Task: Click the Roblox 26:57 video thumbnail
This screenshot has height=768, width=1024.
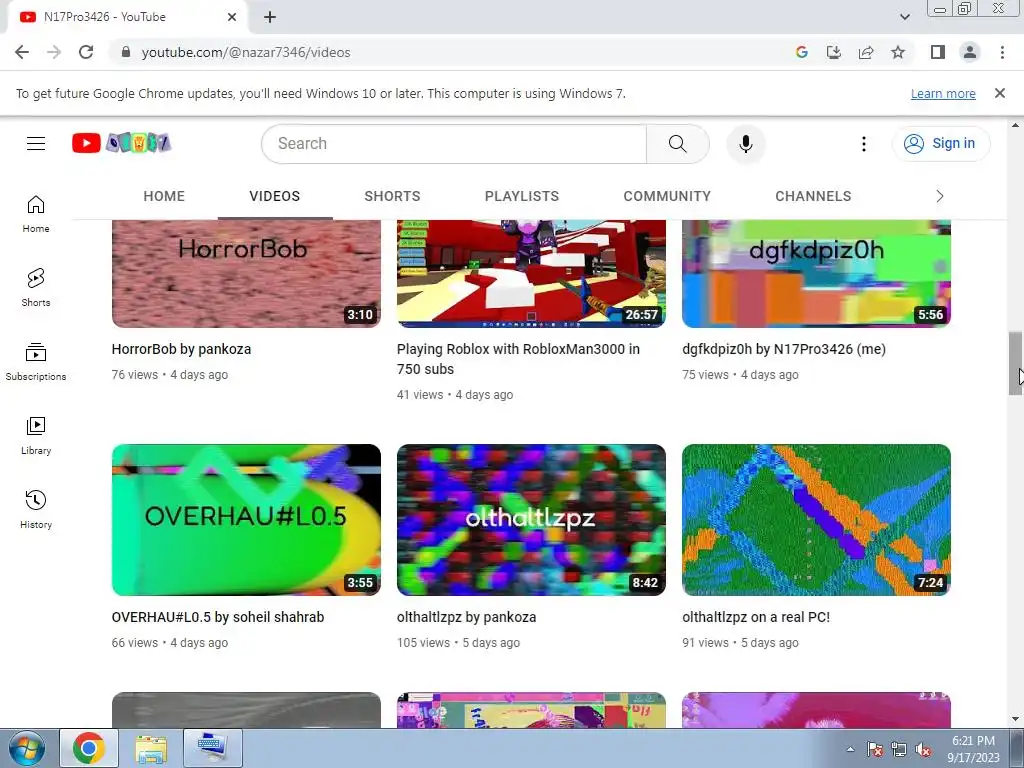Action: pos(531,273)
